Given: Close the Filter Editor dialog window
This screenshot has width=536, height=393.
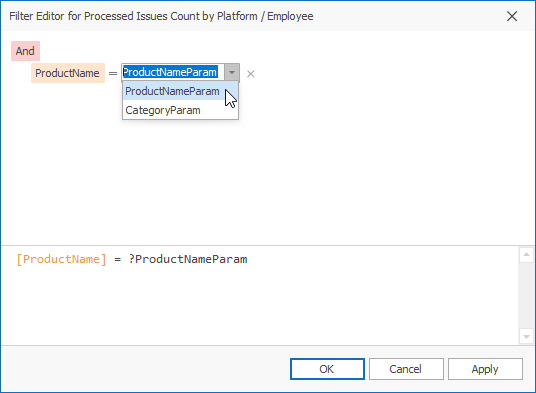Looking at the screenshot, I should (x=512, y=16).
